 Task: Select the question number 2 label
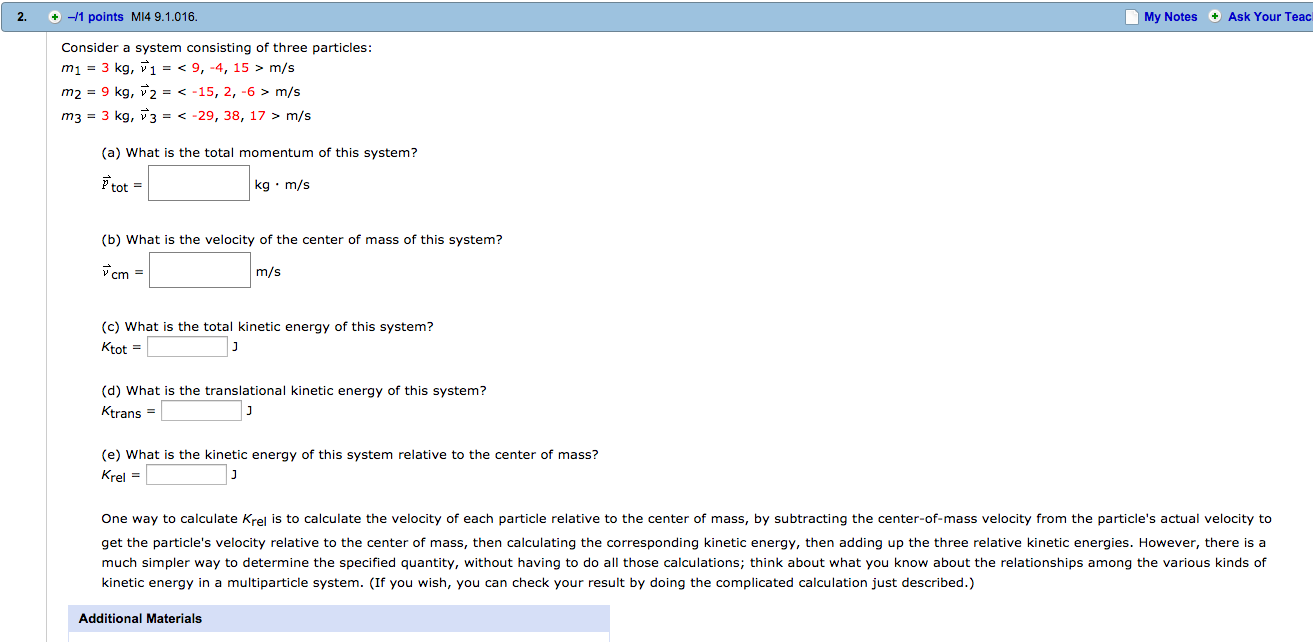[22, 17]
